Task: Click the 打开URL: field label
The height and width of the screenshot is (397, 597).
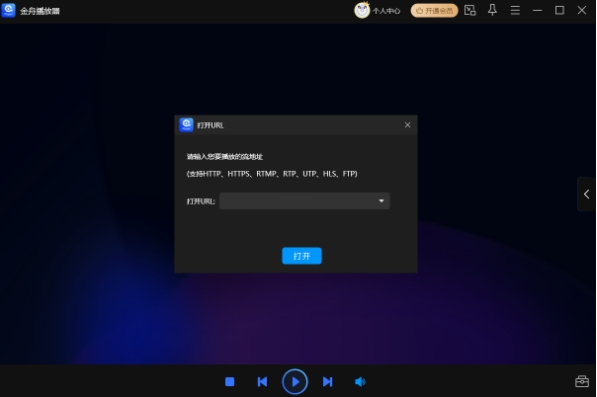Action: pos(201,201)
